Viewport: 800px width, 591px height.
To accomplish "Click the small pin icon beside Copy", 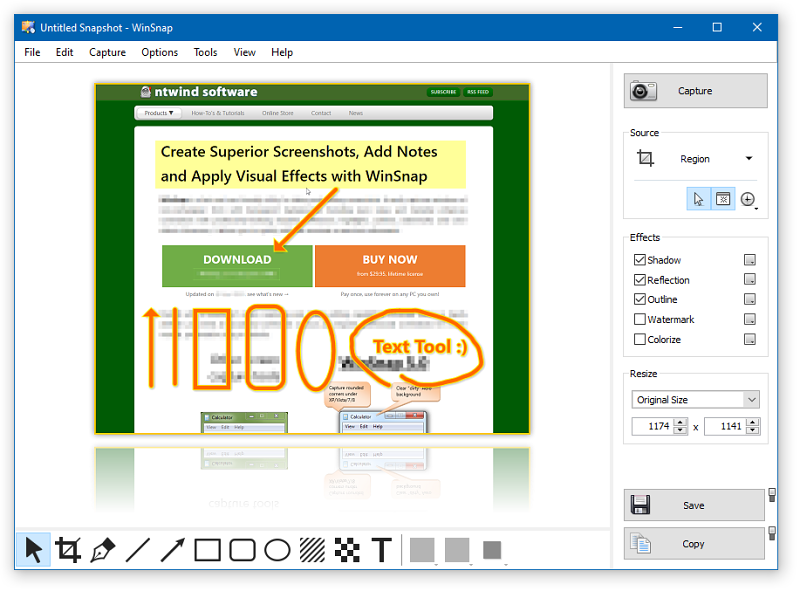I will (x=772, y=533).
